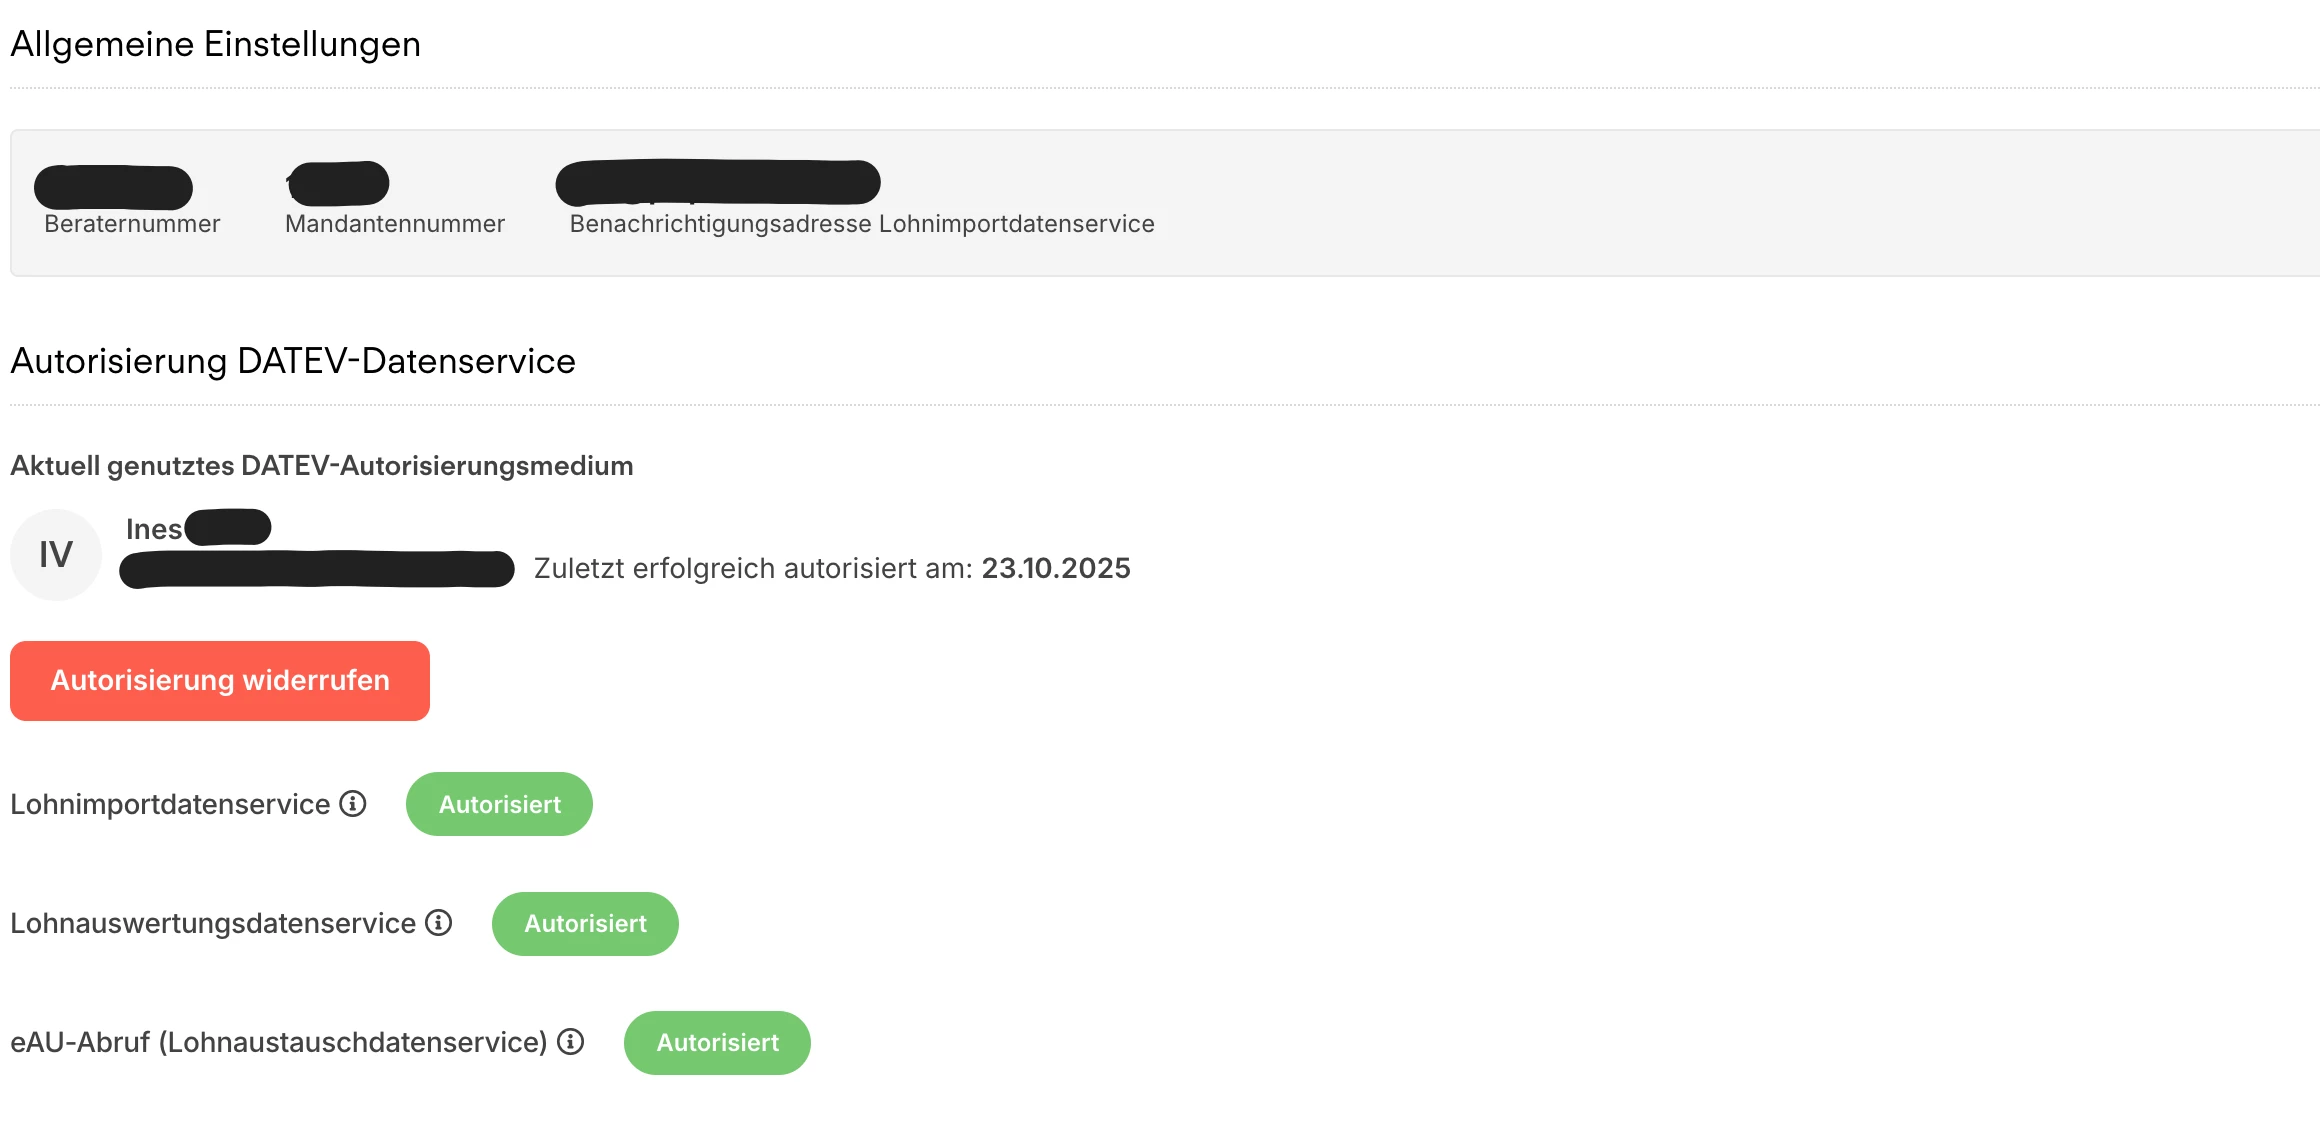Click the redacted value above Beraternummer

[x=113, y=187]
